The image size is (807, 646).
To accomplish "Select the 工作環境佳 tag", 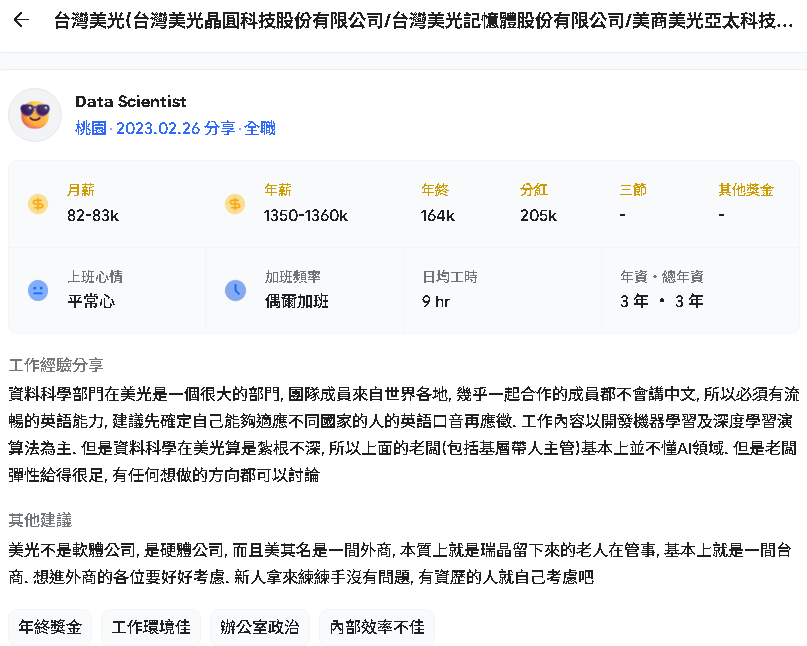I will (x=151, y=627).
